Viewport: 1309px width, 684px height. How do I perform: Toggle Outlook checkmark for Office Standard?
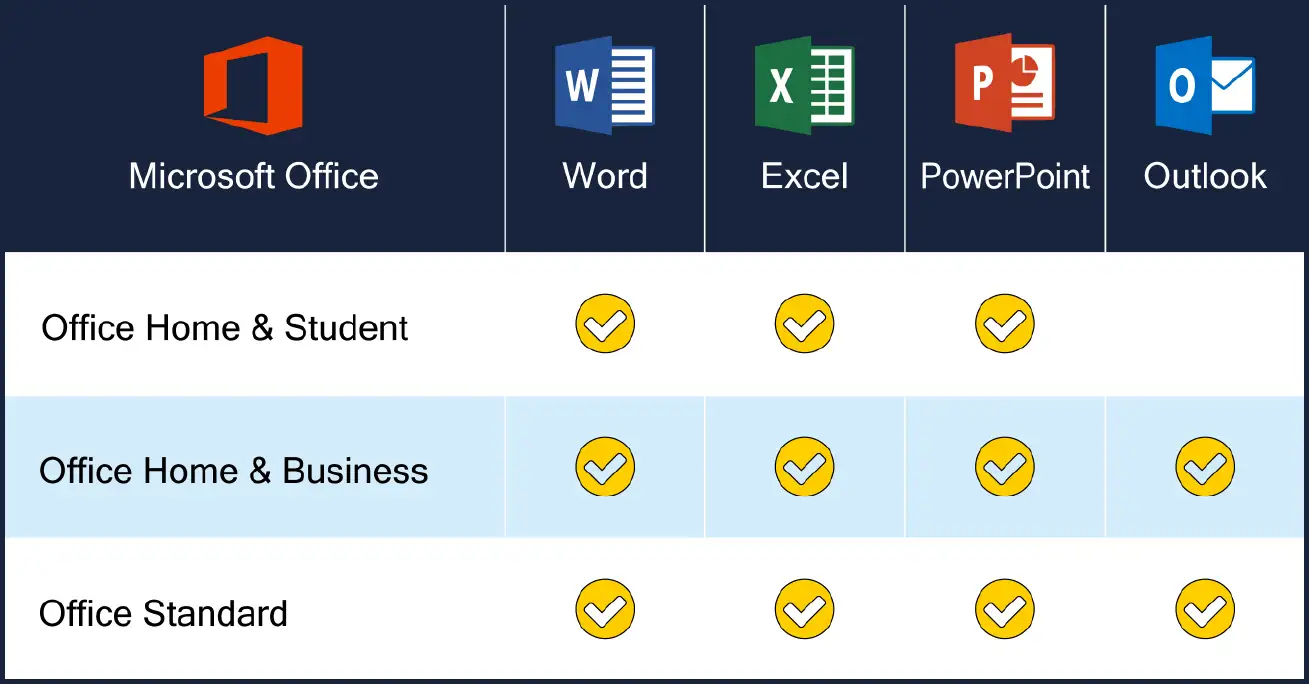click(1205, 609)
